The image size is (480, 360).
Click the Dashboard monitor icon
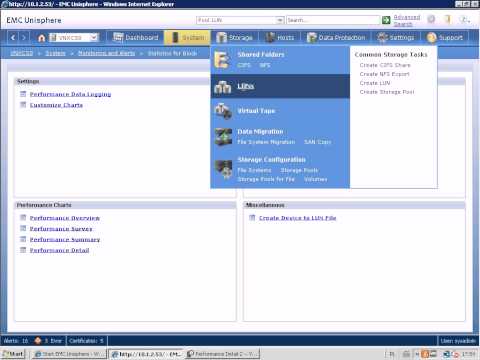pos(118,37)
